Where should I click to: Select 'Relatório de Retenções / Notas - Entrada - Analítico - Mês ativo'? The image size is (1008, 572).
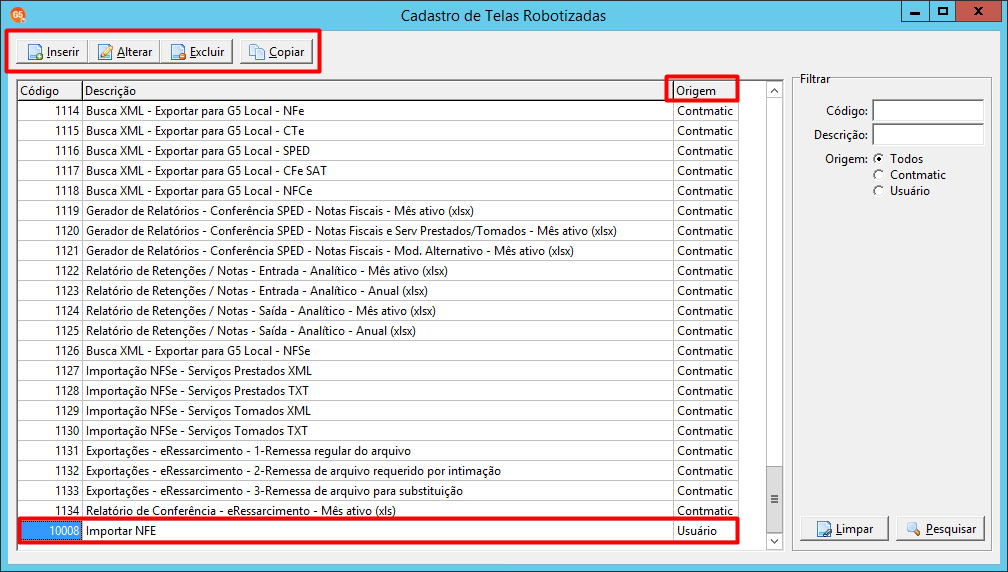click(x=378, y=271)
